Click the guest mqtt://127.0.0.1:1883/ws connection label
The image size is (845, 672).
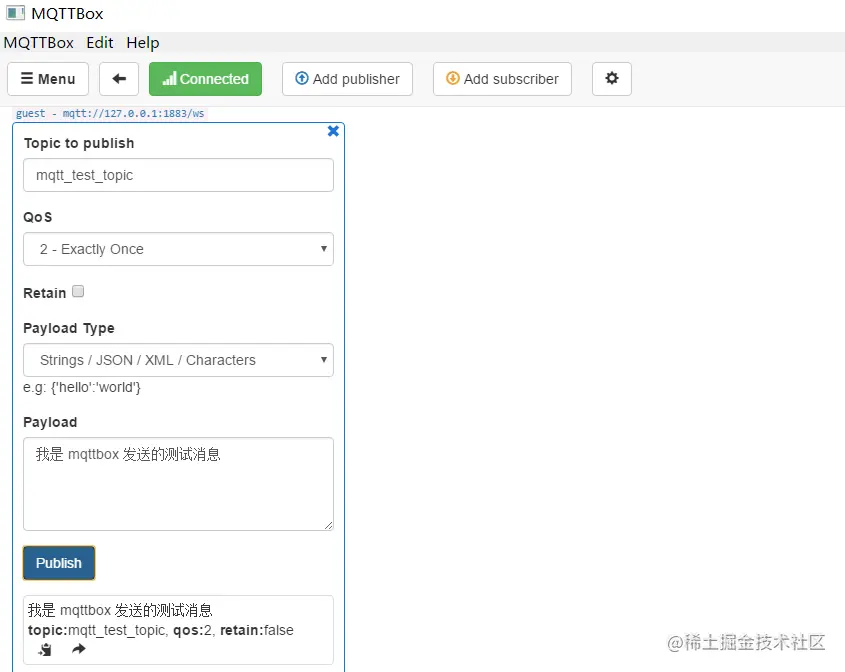click(110, 114)
